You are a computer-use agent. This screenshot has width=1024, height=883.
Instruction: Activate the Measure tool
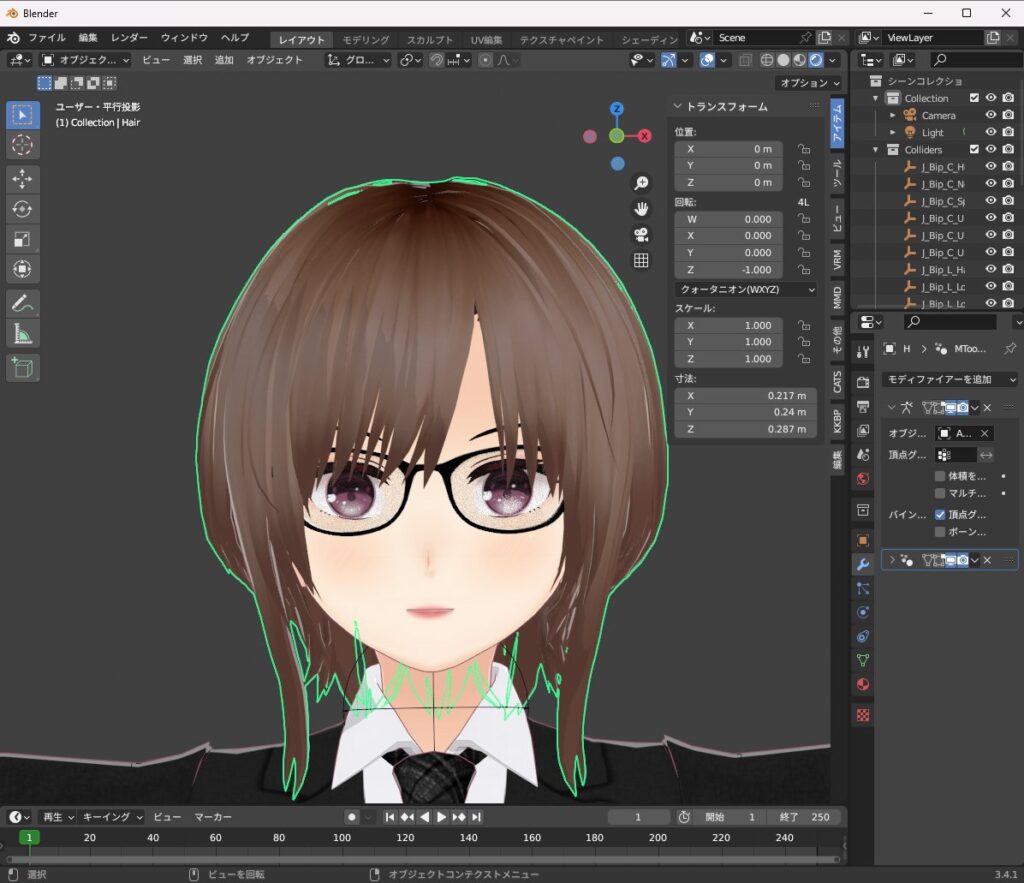[20, 333]
